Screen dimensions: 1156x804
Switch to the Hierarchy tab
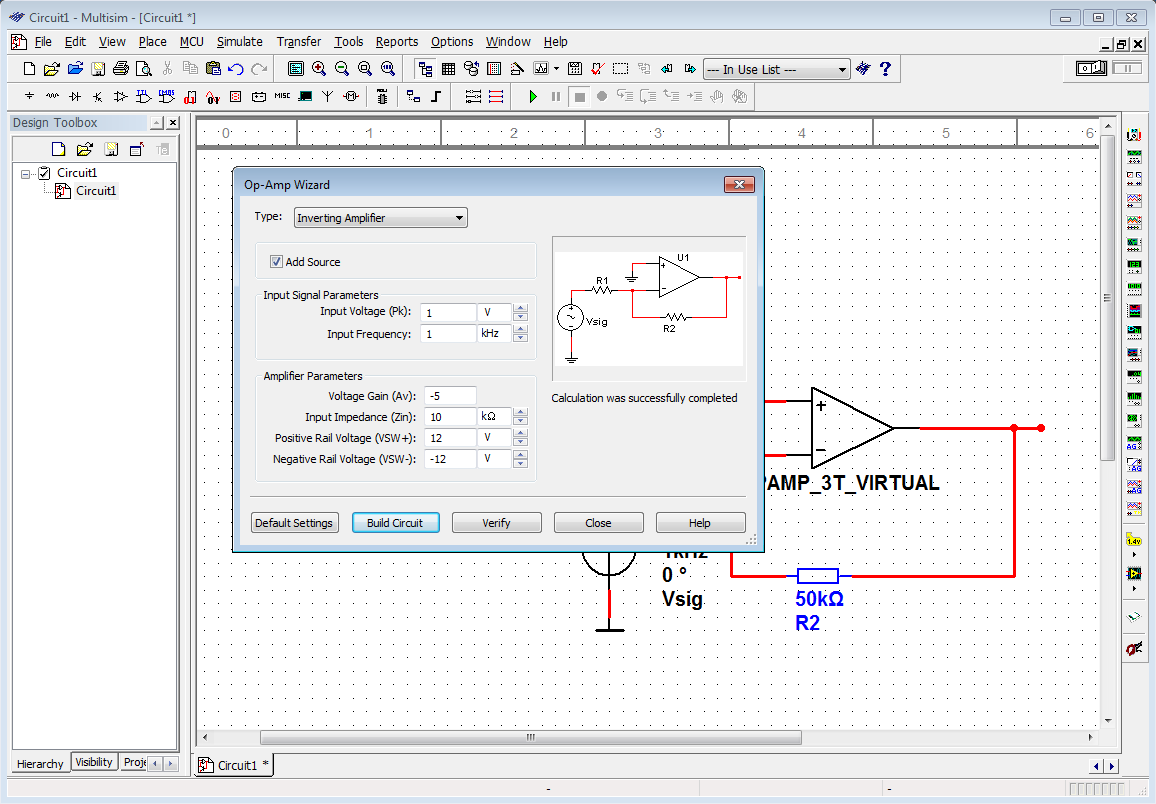pyautogui.click(x=41, y=763)
